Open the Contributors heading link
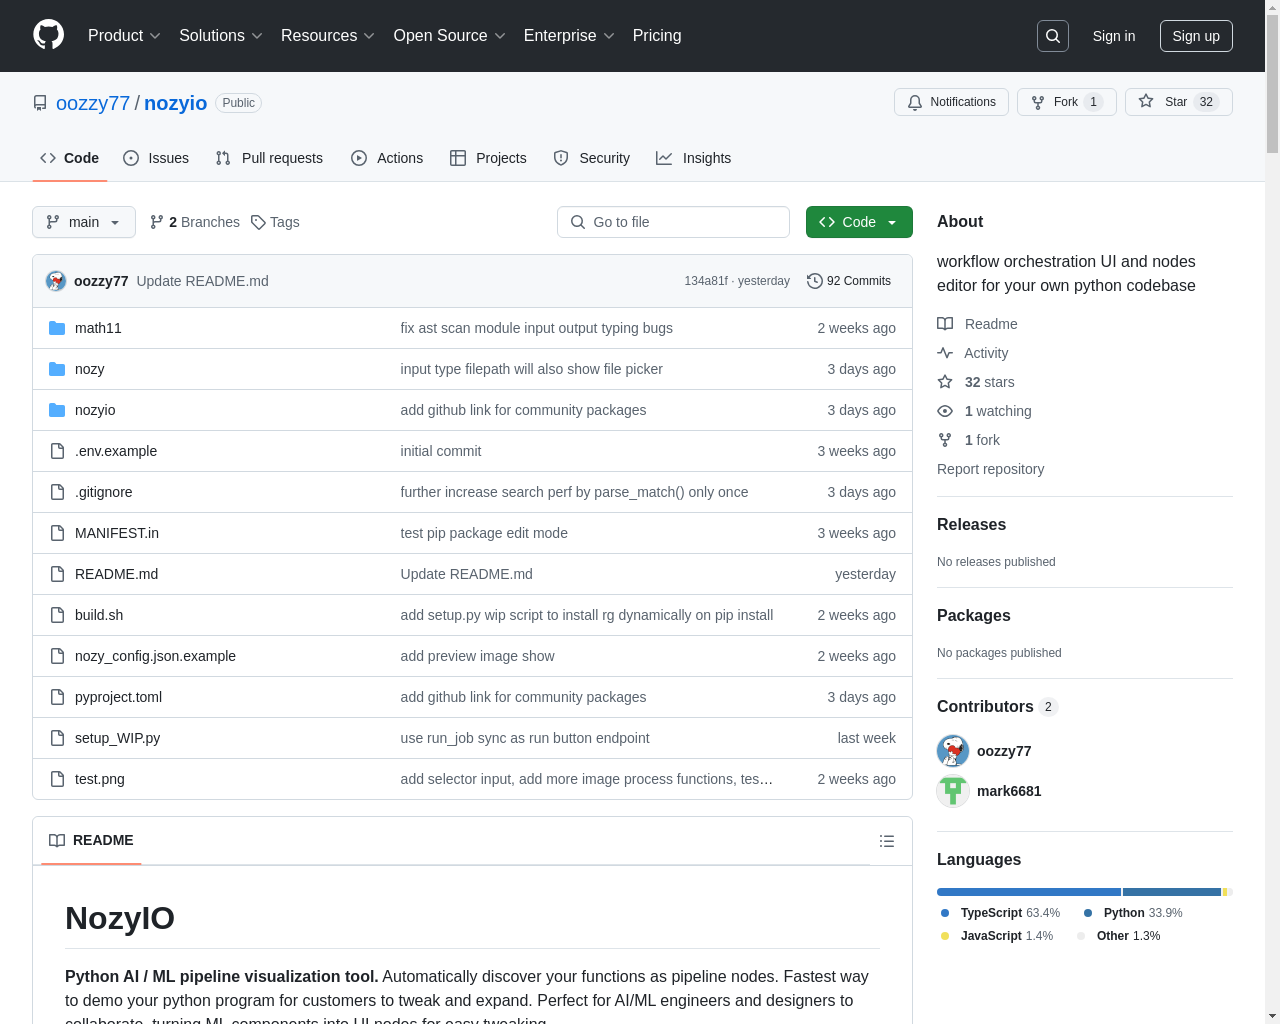The height and width of the screenshot is (1024, 1280). click(997, 707)
